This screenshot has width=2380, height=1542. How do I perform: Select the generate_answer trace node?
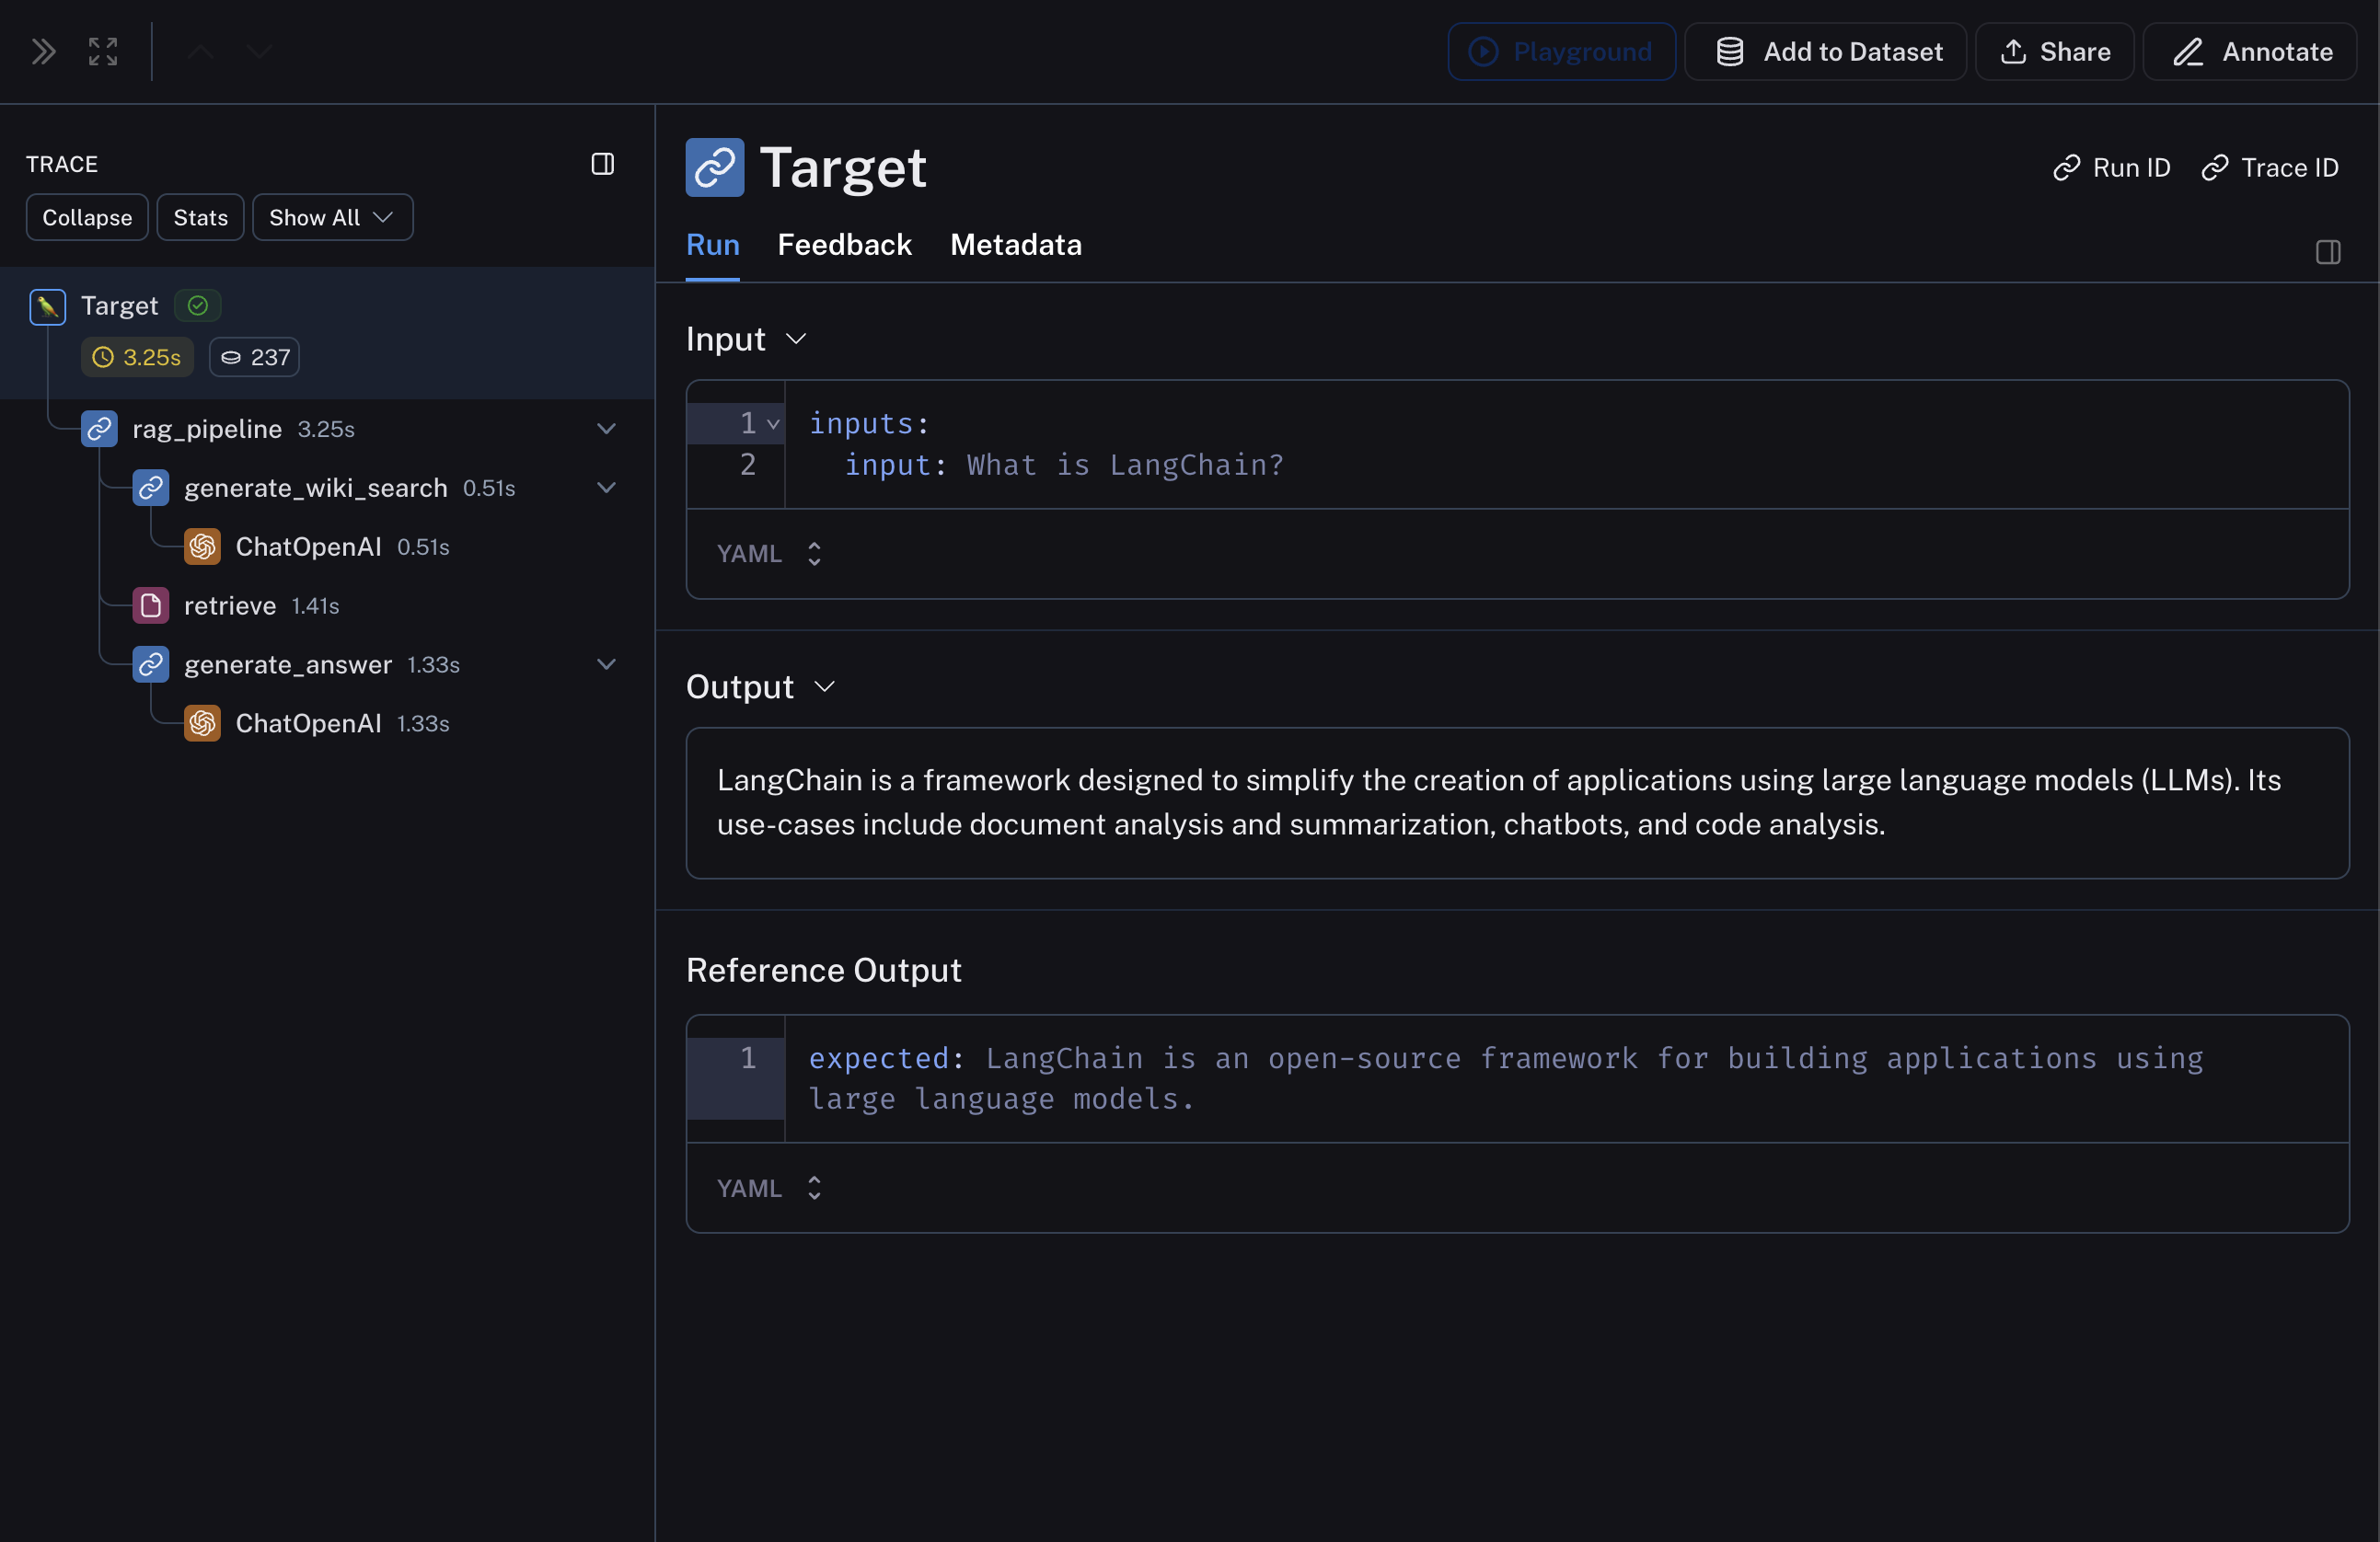(288, 665)
